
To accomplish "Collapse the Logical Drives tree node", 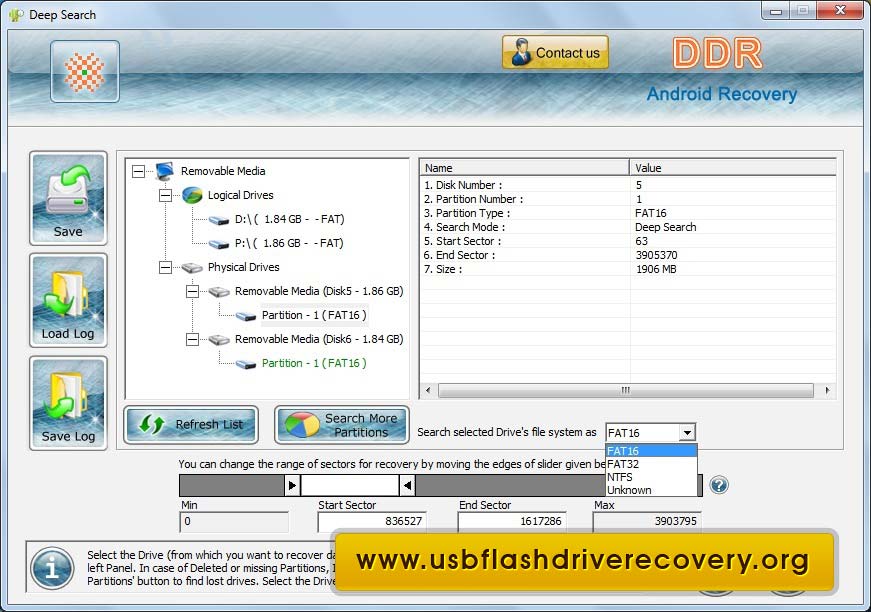I will 165,195.
